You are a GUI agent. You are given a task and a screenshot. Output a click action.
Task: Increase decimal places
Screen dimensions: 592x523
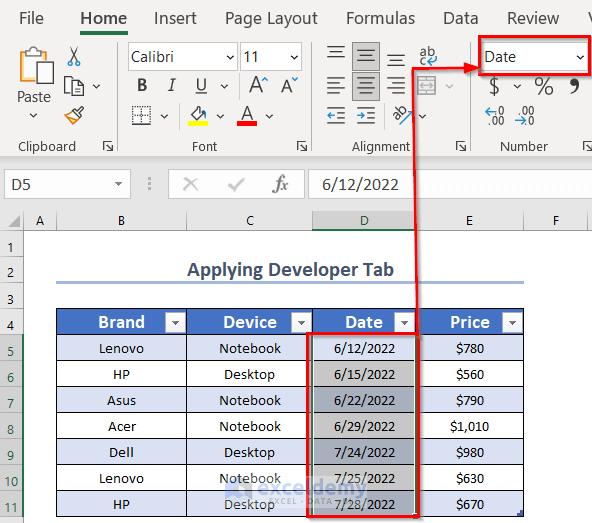click(495, 116)
